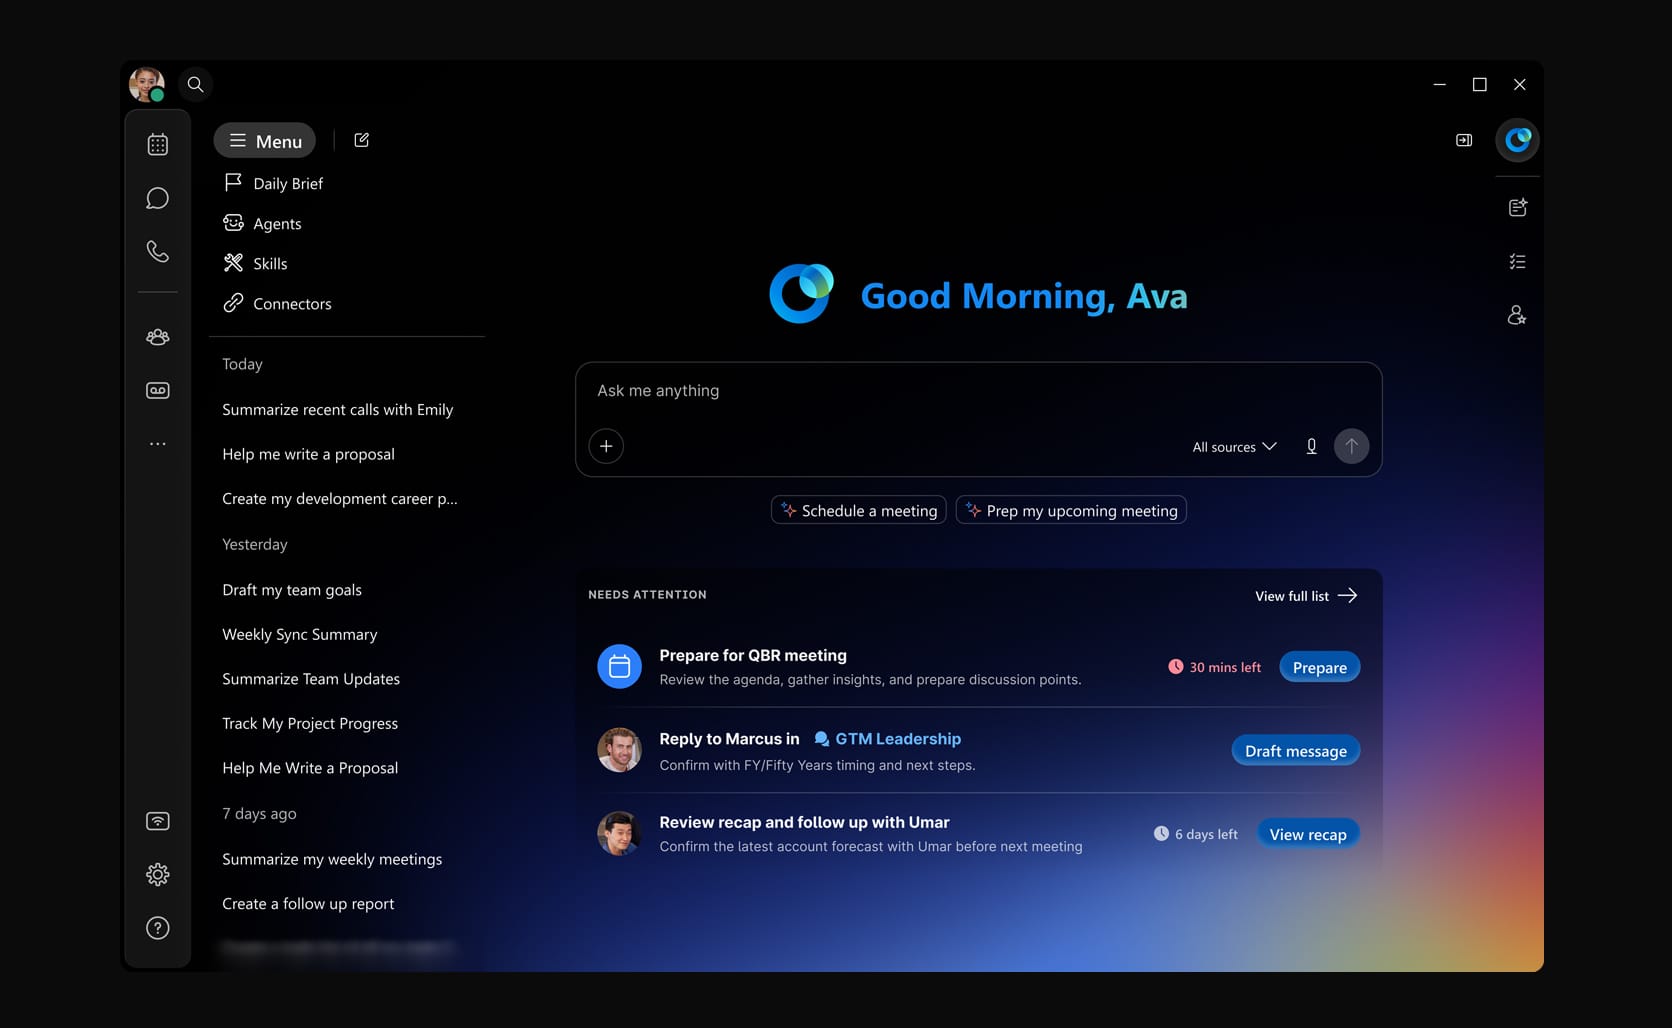Open Connectors menu item
Image resolution: width=1672 pixels, height=1028 pixels.
pyautogui.click(x=277, y=303)
